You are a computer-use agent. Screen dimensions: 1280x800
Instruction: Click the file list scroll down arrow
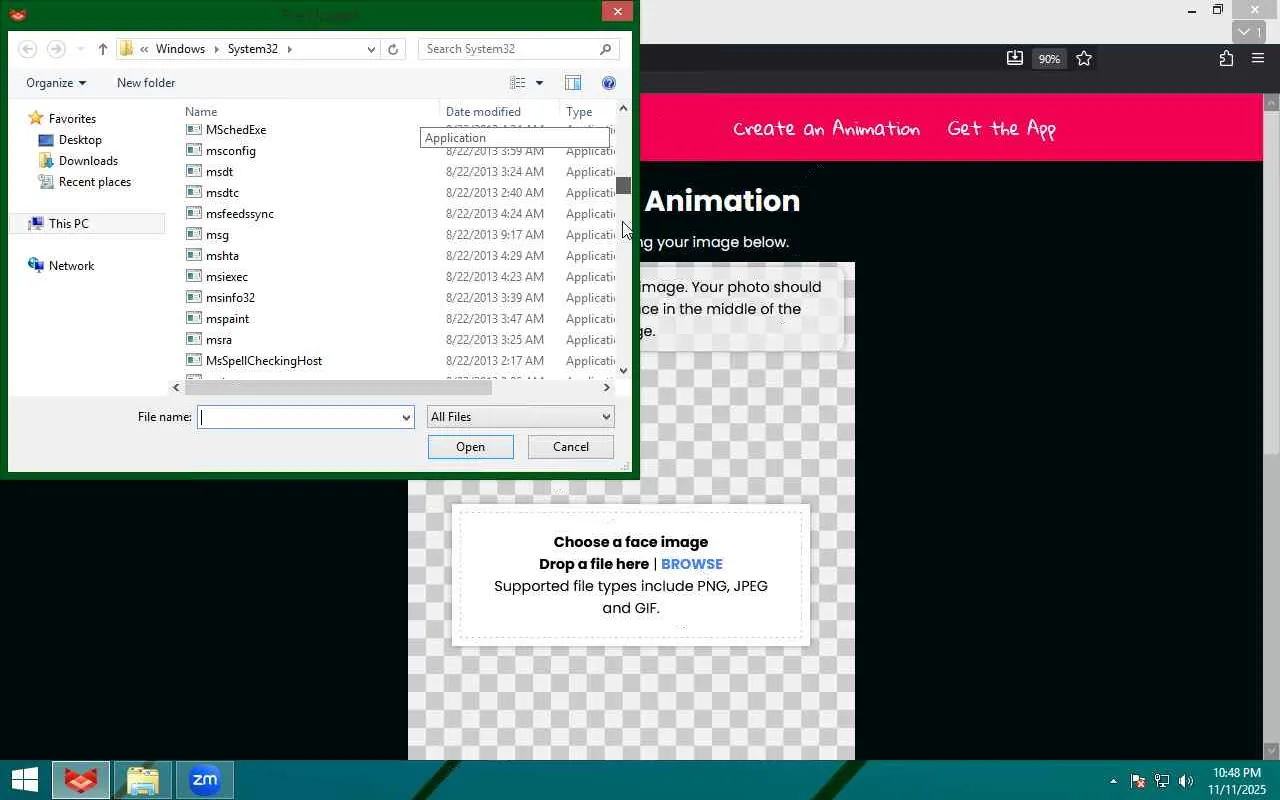(624, 371)
